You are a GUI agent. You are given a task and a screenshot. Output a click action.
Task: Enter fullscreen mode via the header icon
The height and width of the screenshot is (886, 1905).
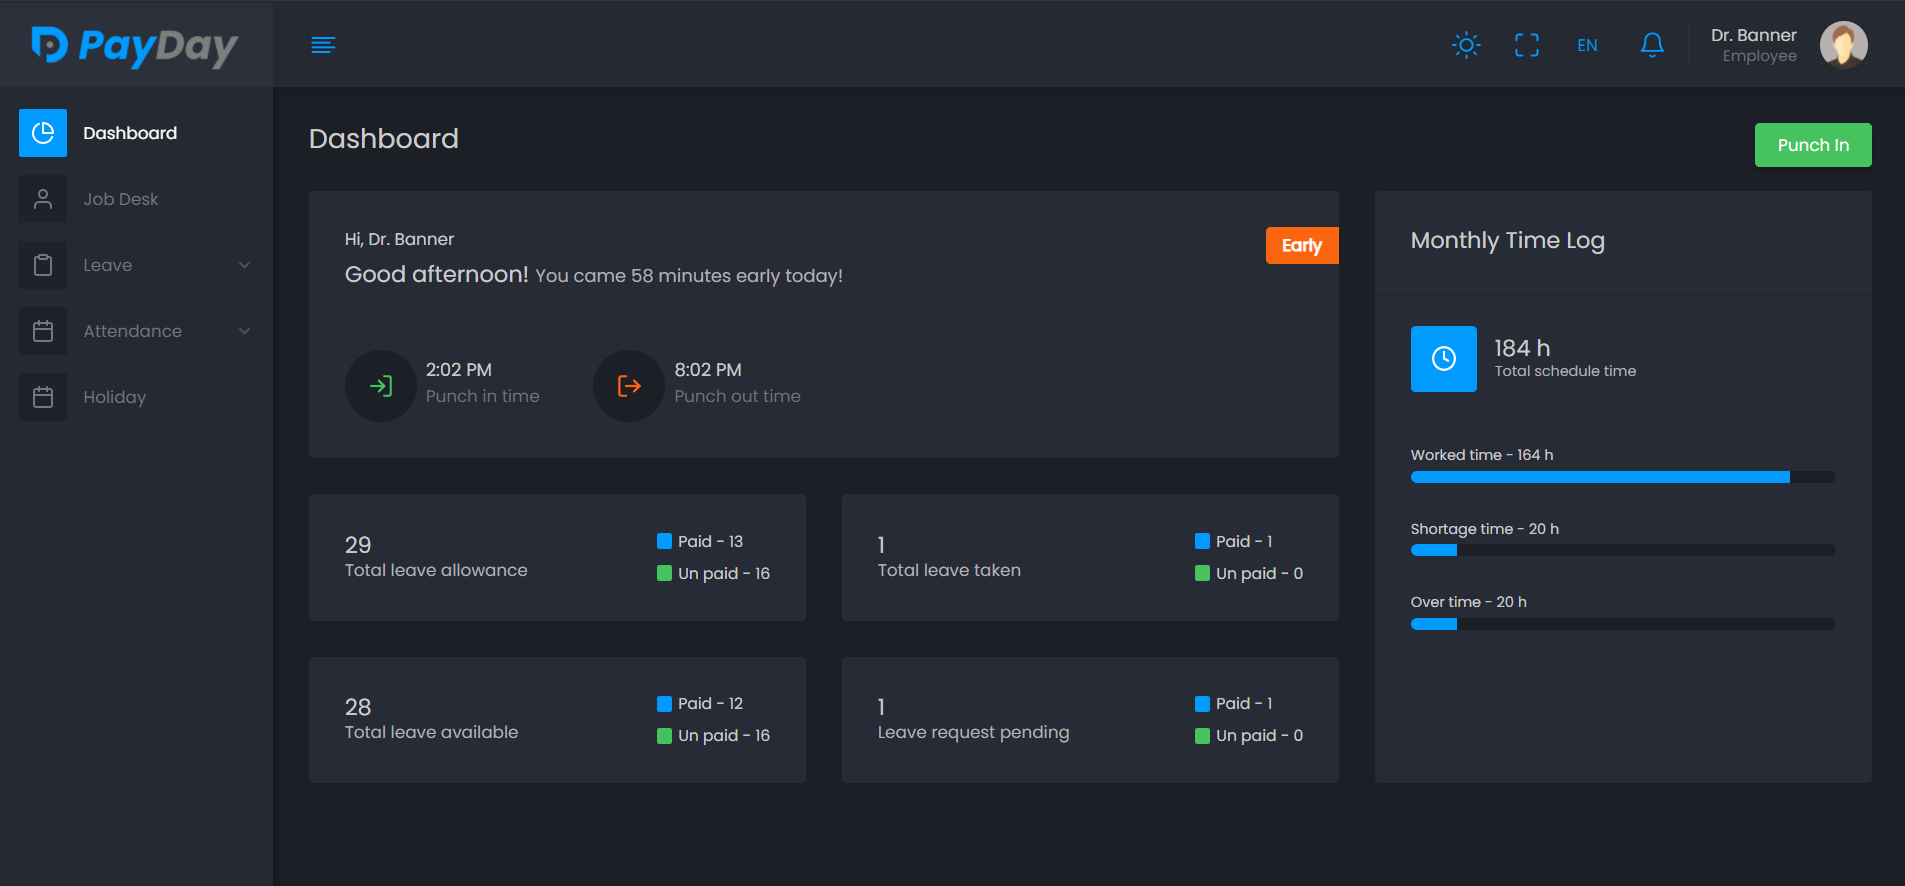[x=1526, y=45]
